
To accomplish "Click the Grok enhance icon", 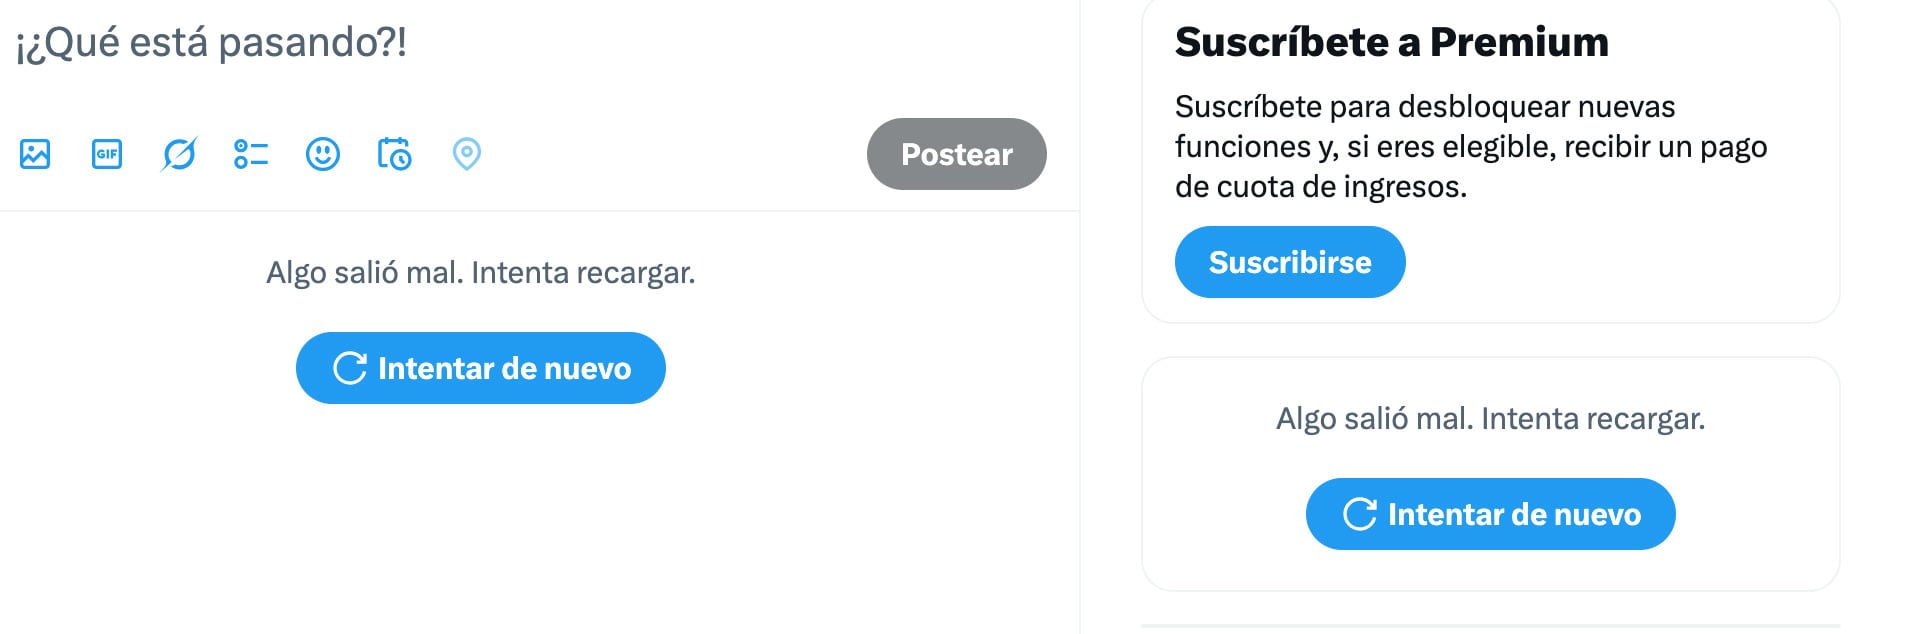I will pyautogui.click(x=179, y=154).
